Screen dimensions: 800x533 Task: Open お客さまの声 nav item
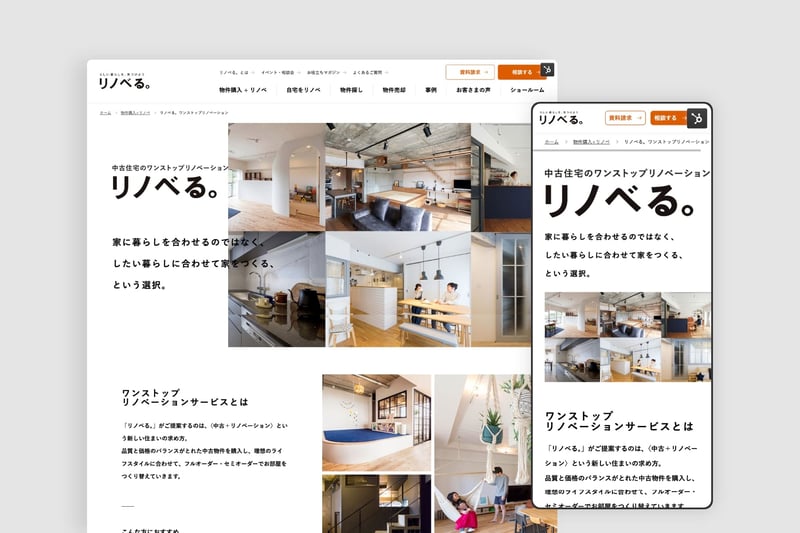pyautogui.click(x=473, y=90)
